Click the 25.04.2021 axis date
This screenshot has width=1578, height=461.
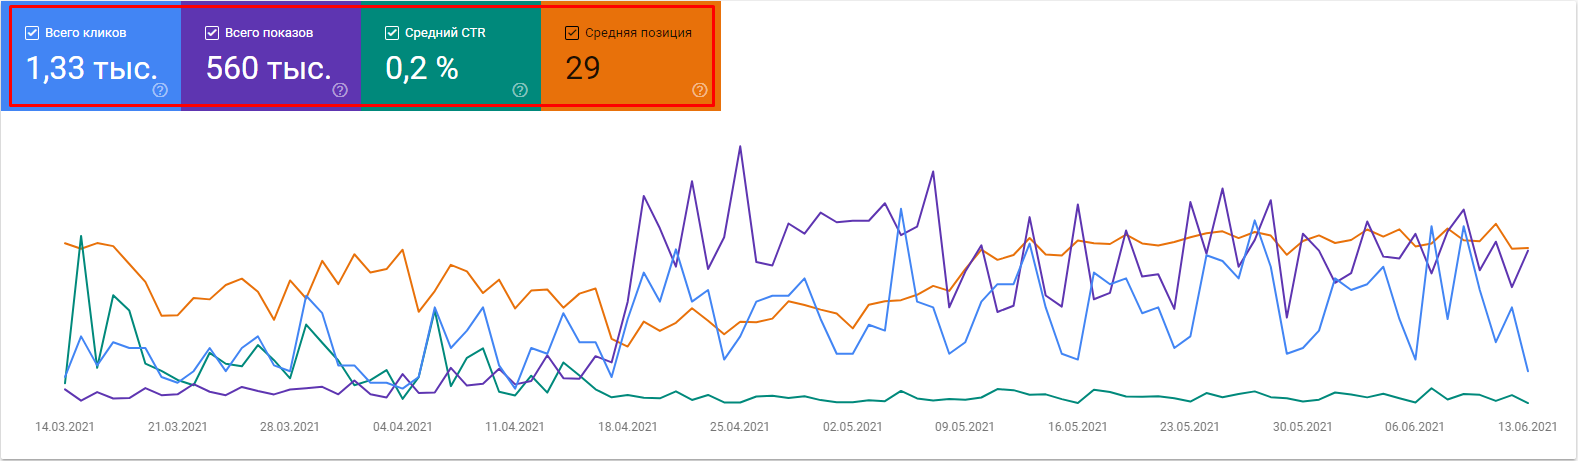[740, 427]
